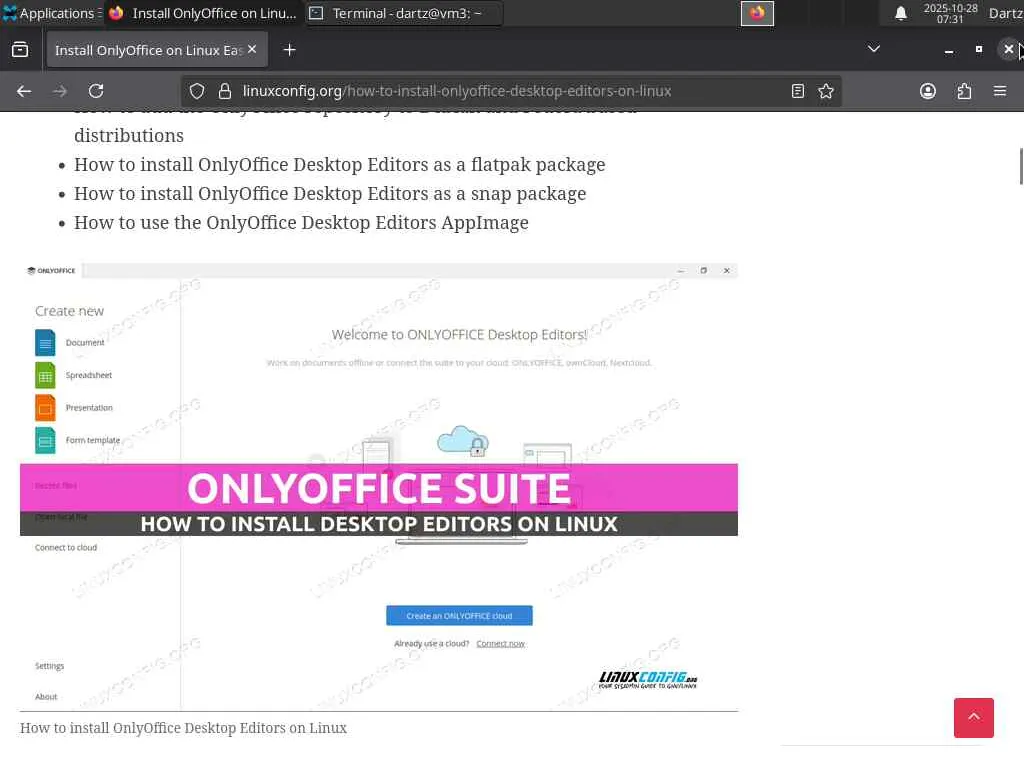This screenshot has width=1024, height=768.
Task: Open the Firefox View icon left of tabs
Action: 20,50
